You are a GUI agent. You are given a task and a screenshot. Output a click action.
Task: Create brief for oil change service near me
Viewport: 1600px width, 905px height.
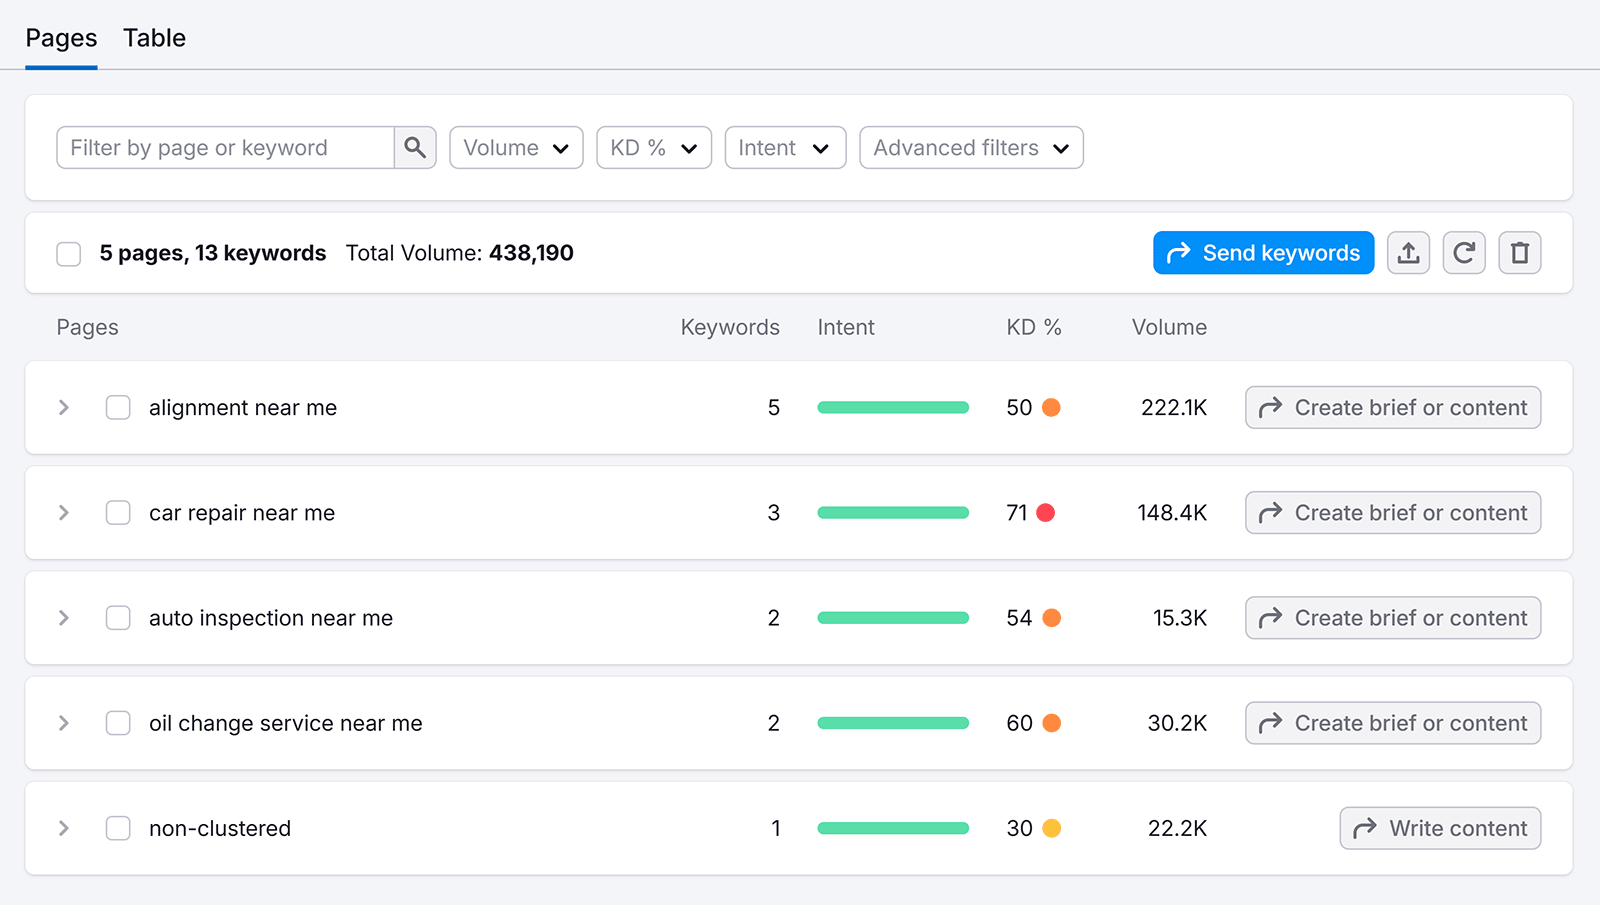tap(1392, 723)
